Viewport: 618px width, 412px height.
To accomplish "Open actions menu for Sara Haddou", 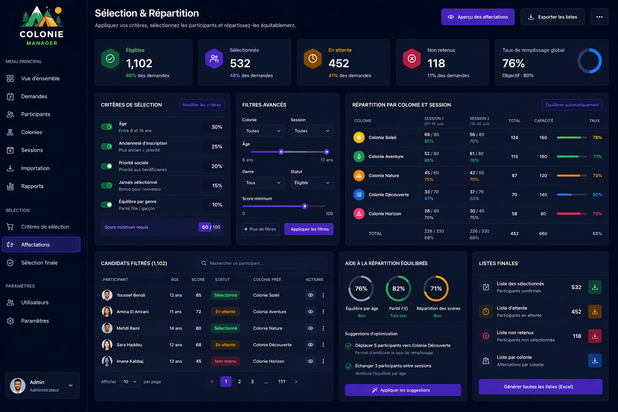I will pyautogui.click(x=323, y=345).
